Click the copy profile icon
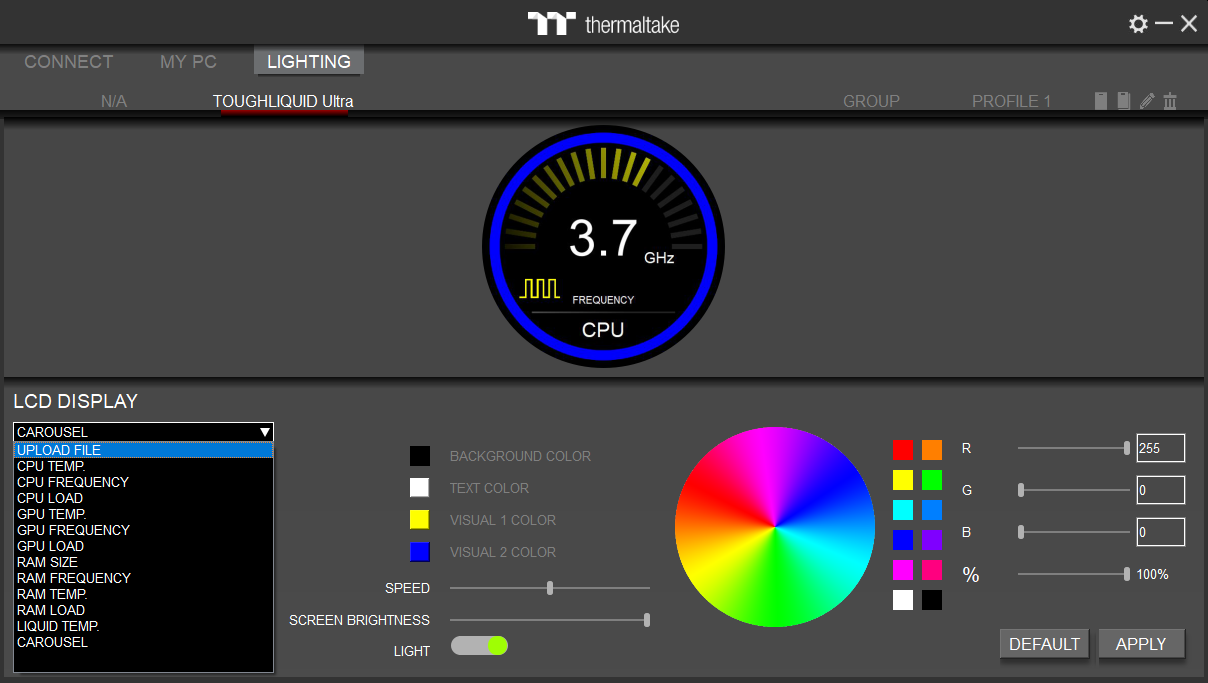This screenshot has height=683, width=1208. click(1124, 101)
